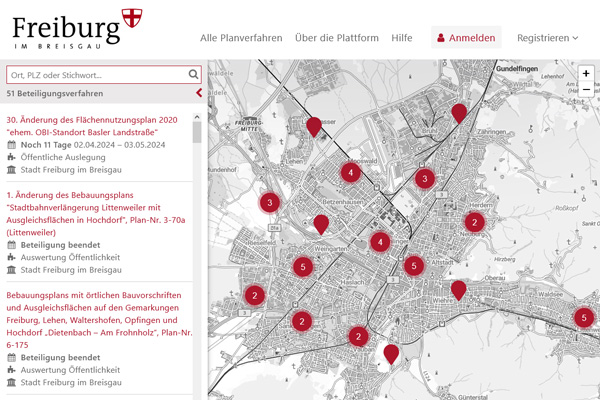Click the map pin near Zähringen
Image resolution: width=600 pixels, height=400 pixels.
pyautogui.click(x=459, y=112)
